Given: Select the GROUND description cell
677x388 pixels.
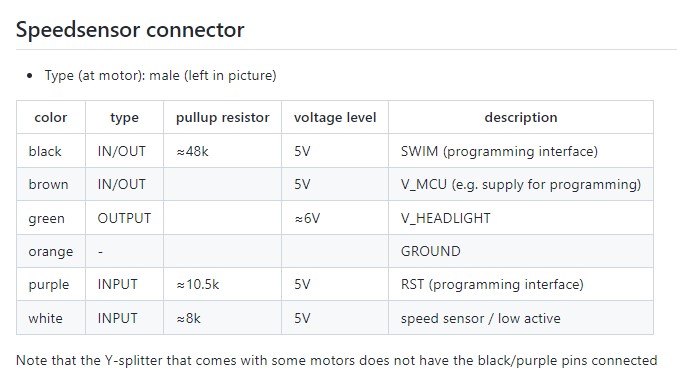Looking at the screenshot, I should (521, 251).
